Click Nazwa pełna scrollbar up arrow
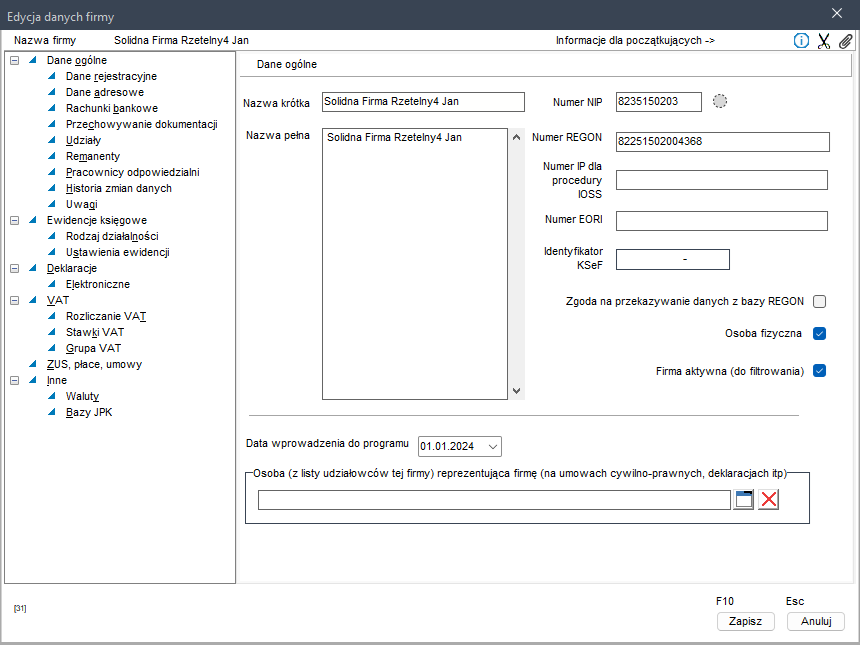Screen dimensions: 860x645 click(516, 137)
